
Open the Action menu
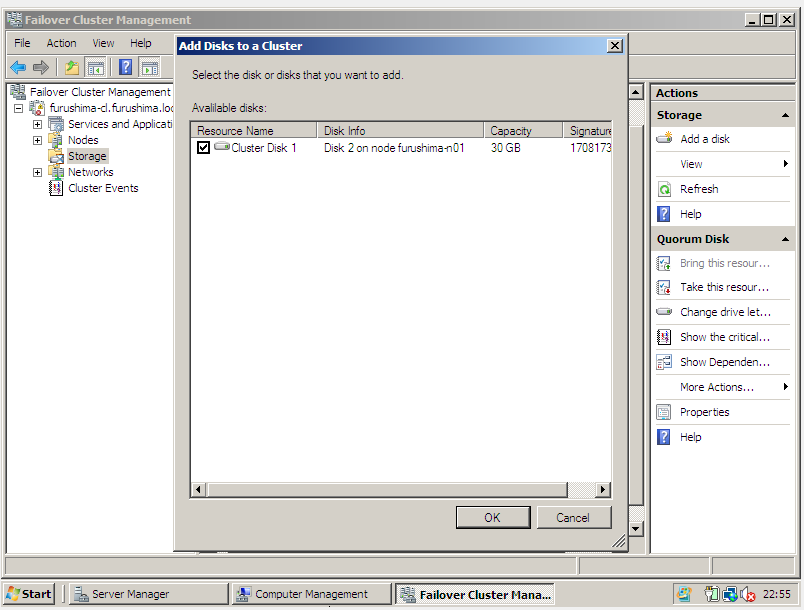click(x=62, y=43)
